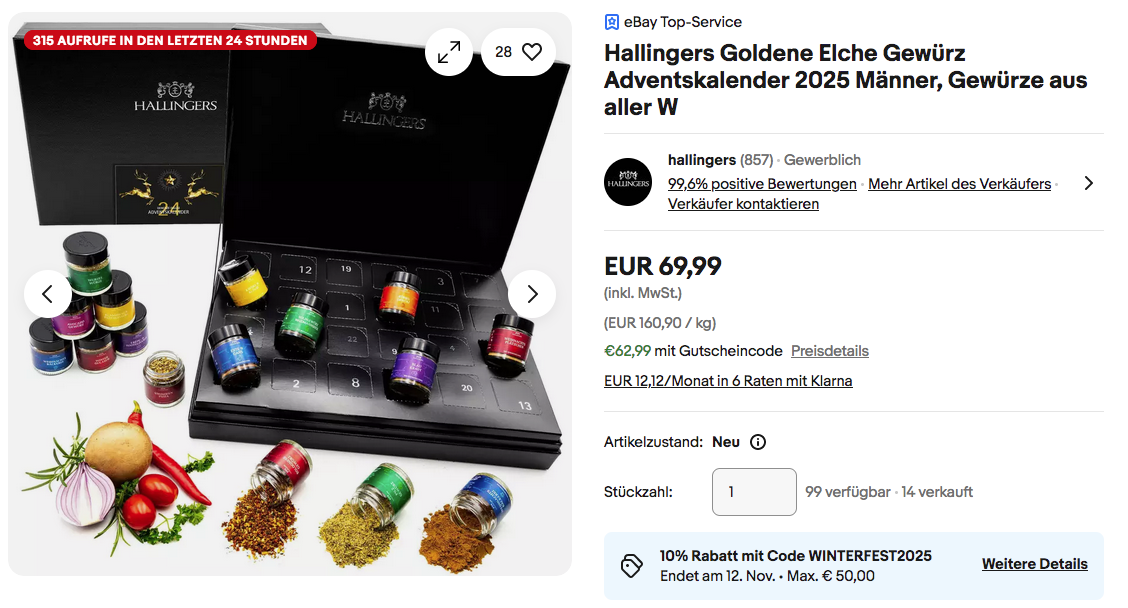Image resolution: width=1128 pixels, height=608 pixels.
Task: Open the Artikelzustand info icon
Action: tap(758, 442)
